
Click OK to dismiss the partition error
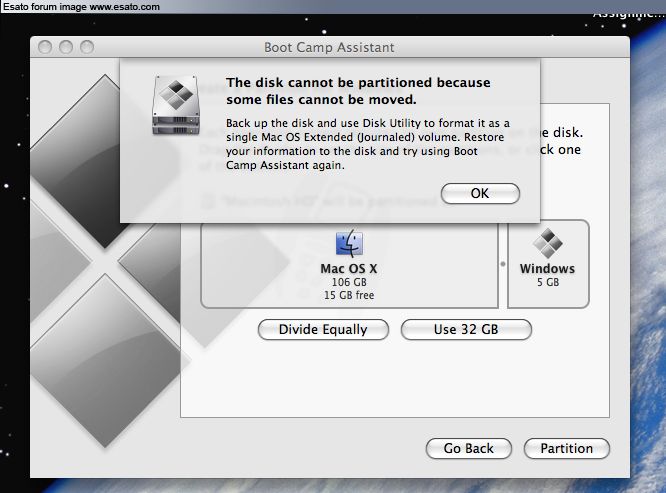pyautogui.click(x=480, y=194)
